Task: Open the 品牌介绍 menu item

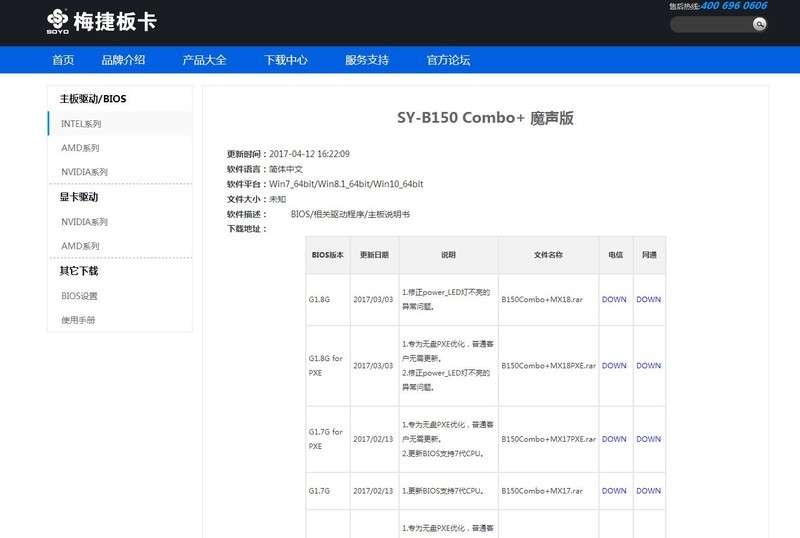Action: [x=123, y=60]
